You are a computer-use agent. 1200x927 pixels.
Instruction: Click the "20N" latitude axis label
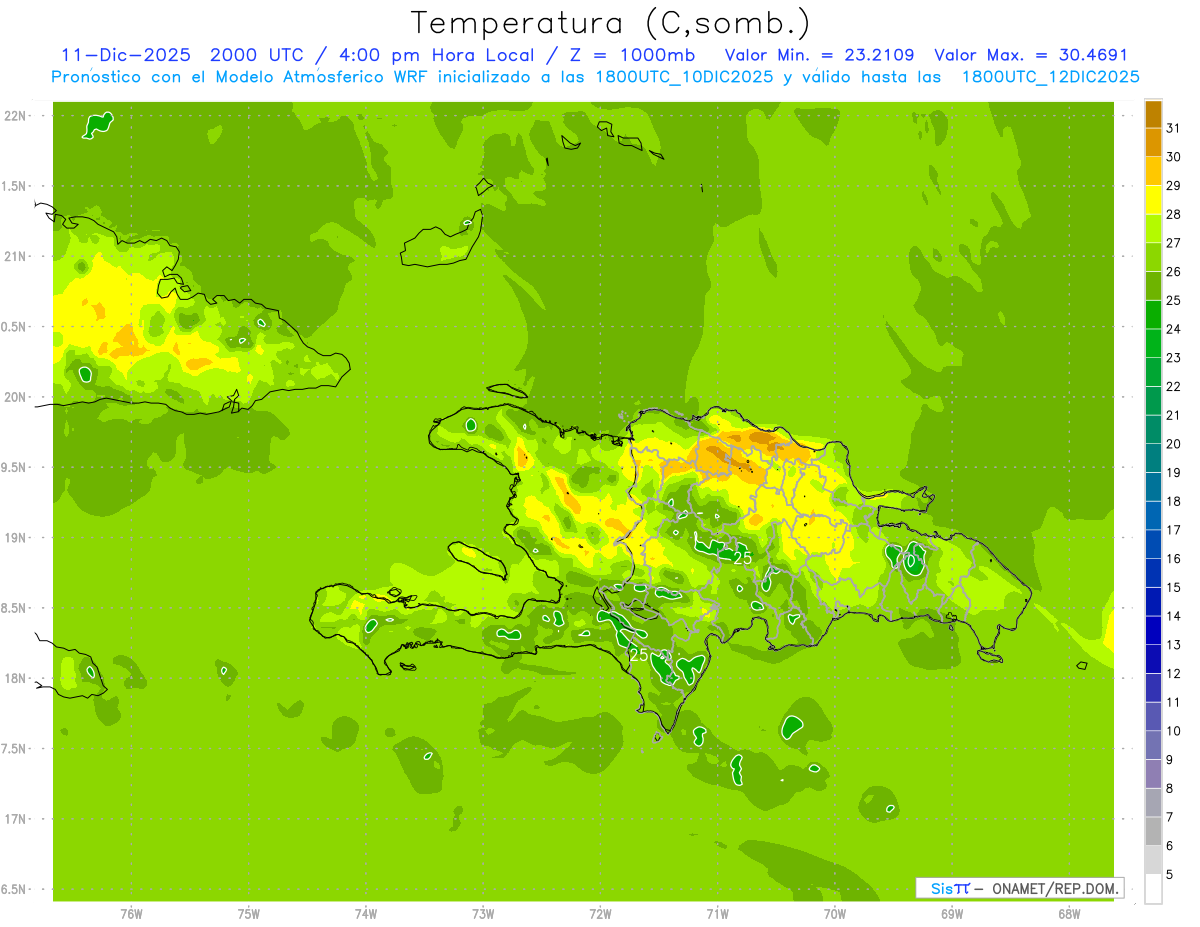tap(17, 397)
